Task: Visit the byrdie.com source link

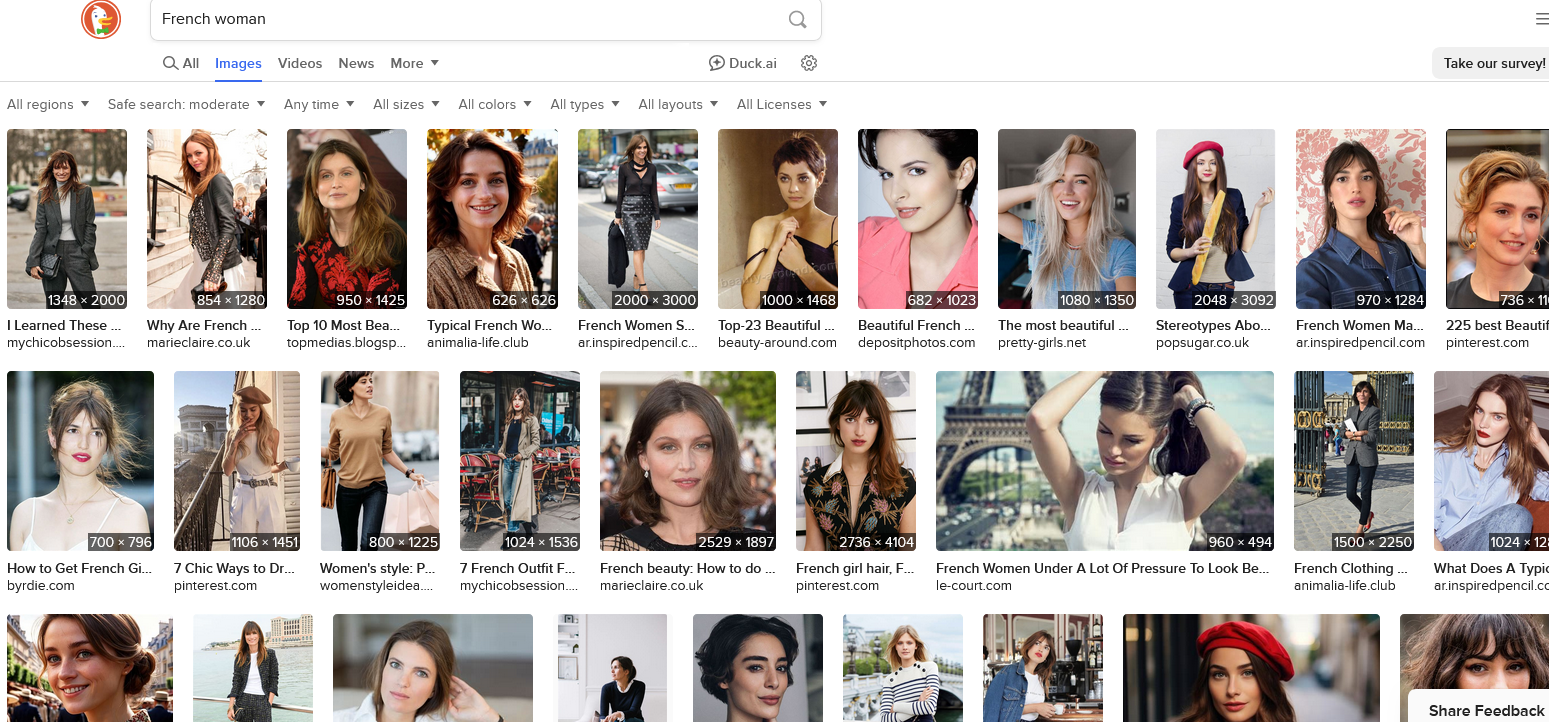Action: [x=41, y=586]
